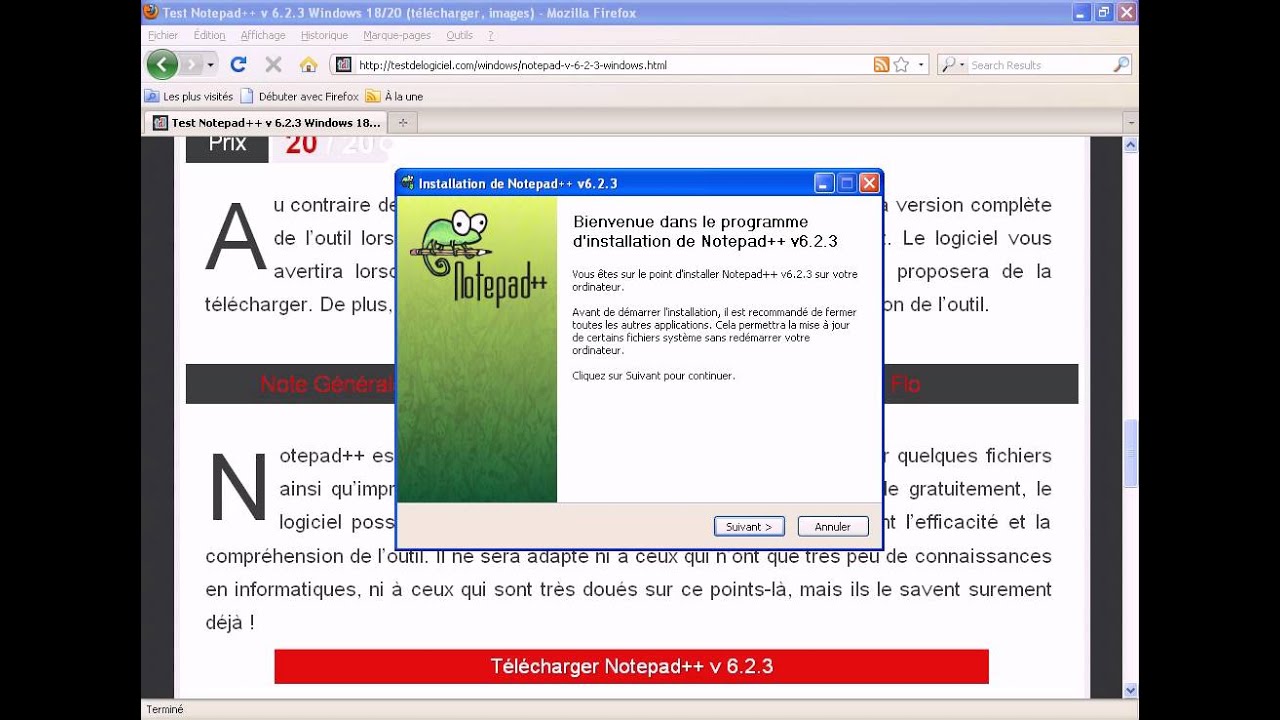1280x720 pixels.
Task: Click Suivant > in the installer
Action: click(749, 526)
